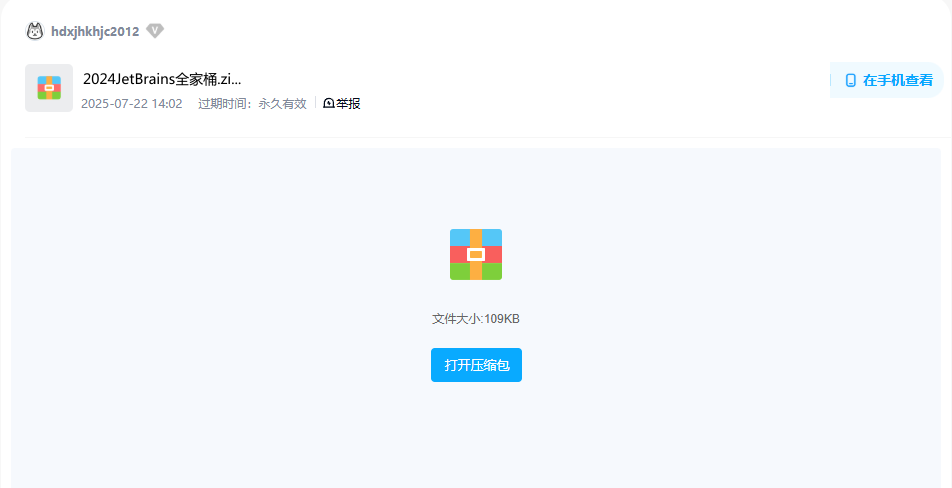Click the large zip archive icon
Screen dimensions: 952x488
(x=476, y=254)
